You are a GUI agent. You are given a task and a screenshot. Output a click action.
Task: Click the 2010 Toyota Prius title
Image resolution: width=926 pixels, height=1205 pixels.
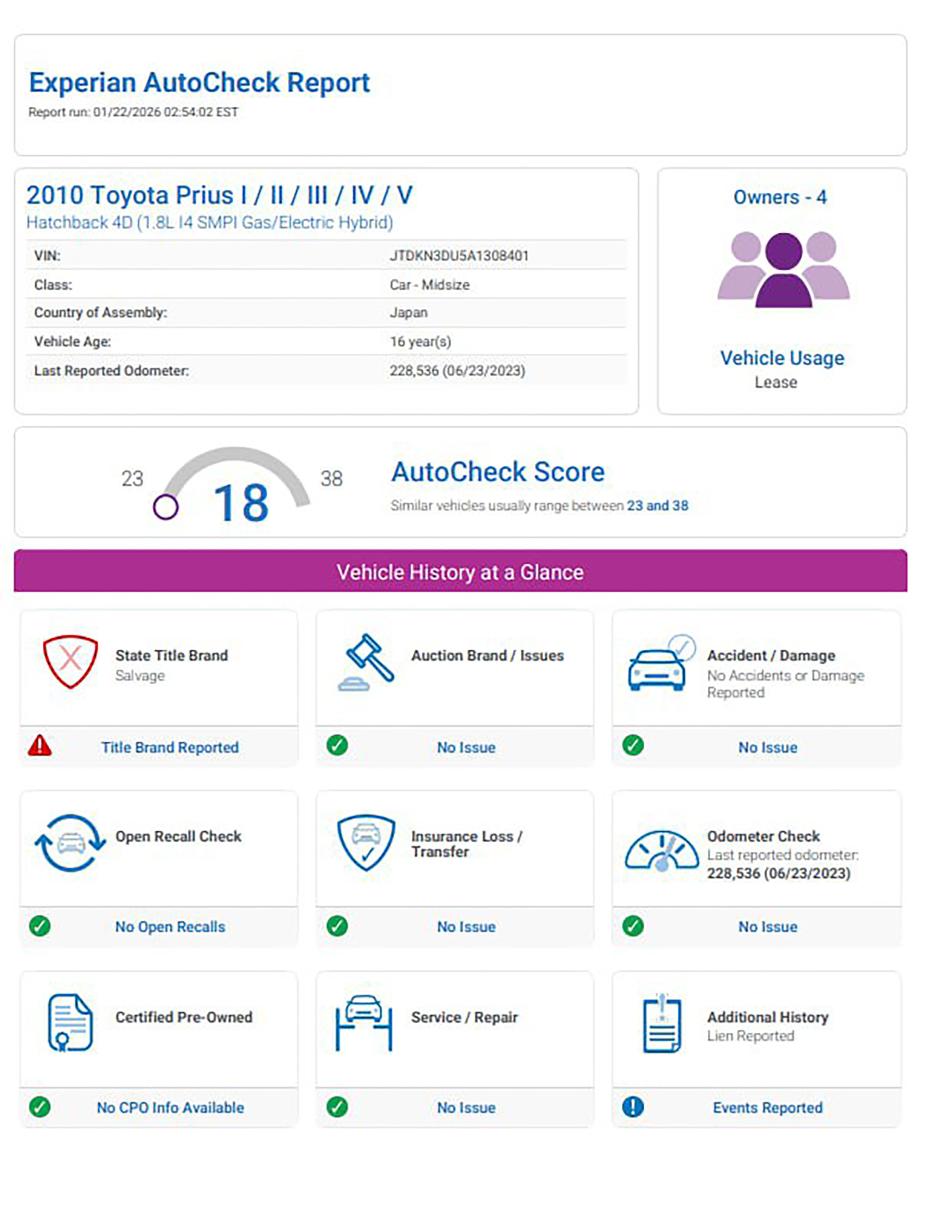pos(219,195)
